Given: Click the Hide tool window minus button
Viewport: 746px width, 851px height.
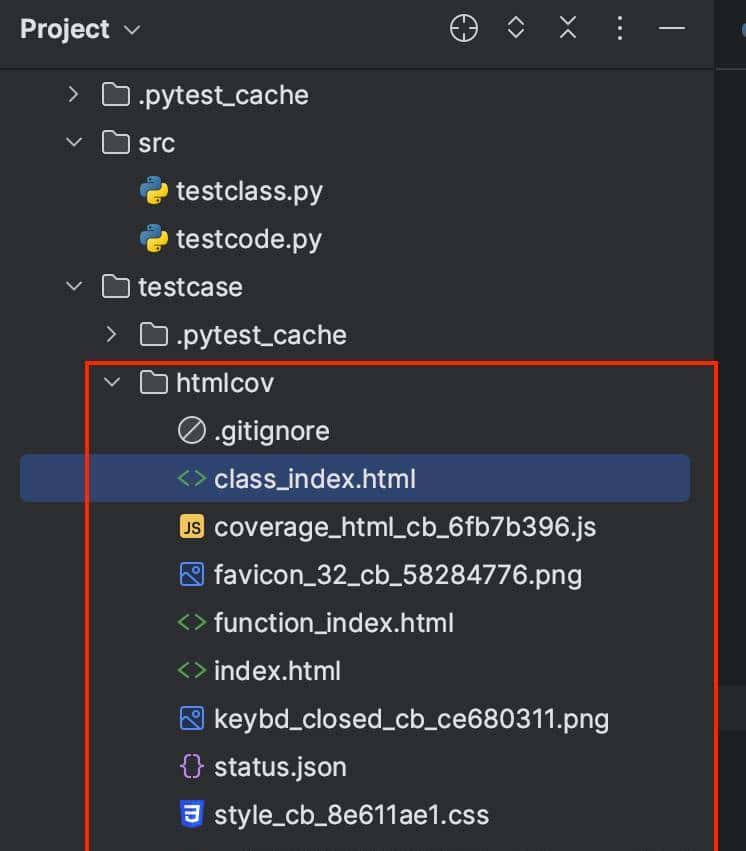Looking at the screenshot, I should click(672, 28).
